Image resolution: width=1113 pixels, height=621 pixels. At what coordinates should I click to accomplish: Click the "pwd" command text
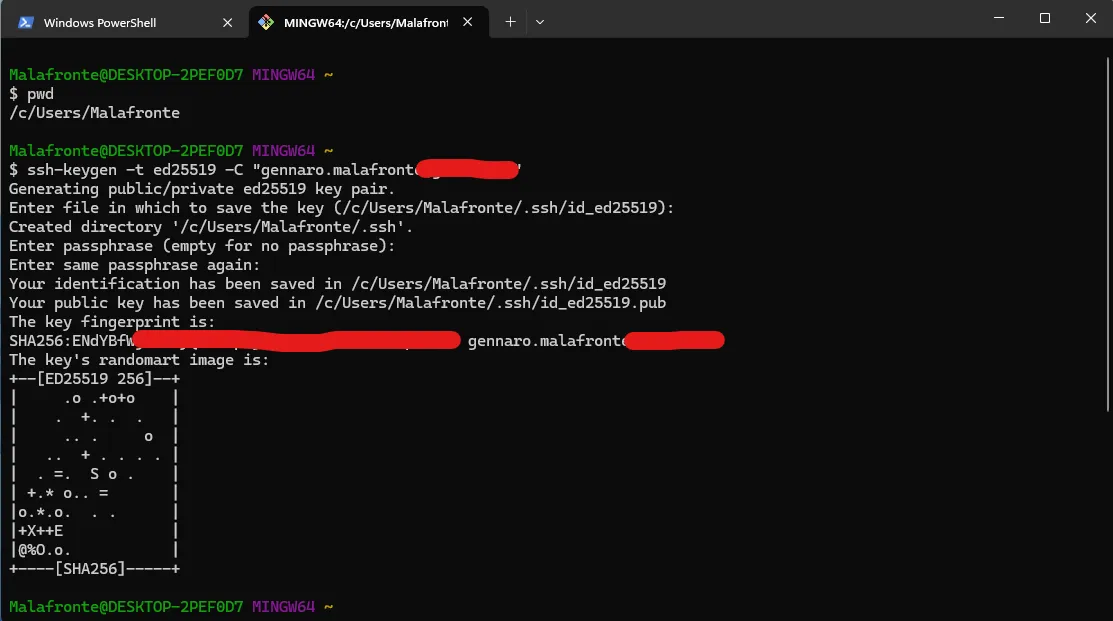pyautogui.click(x=40, y=94)
